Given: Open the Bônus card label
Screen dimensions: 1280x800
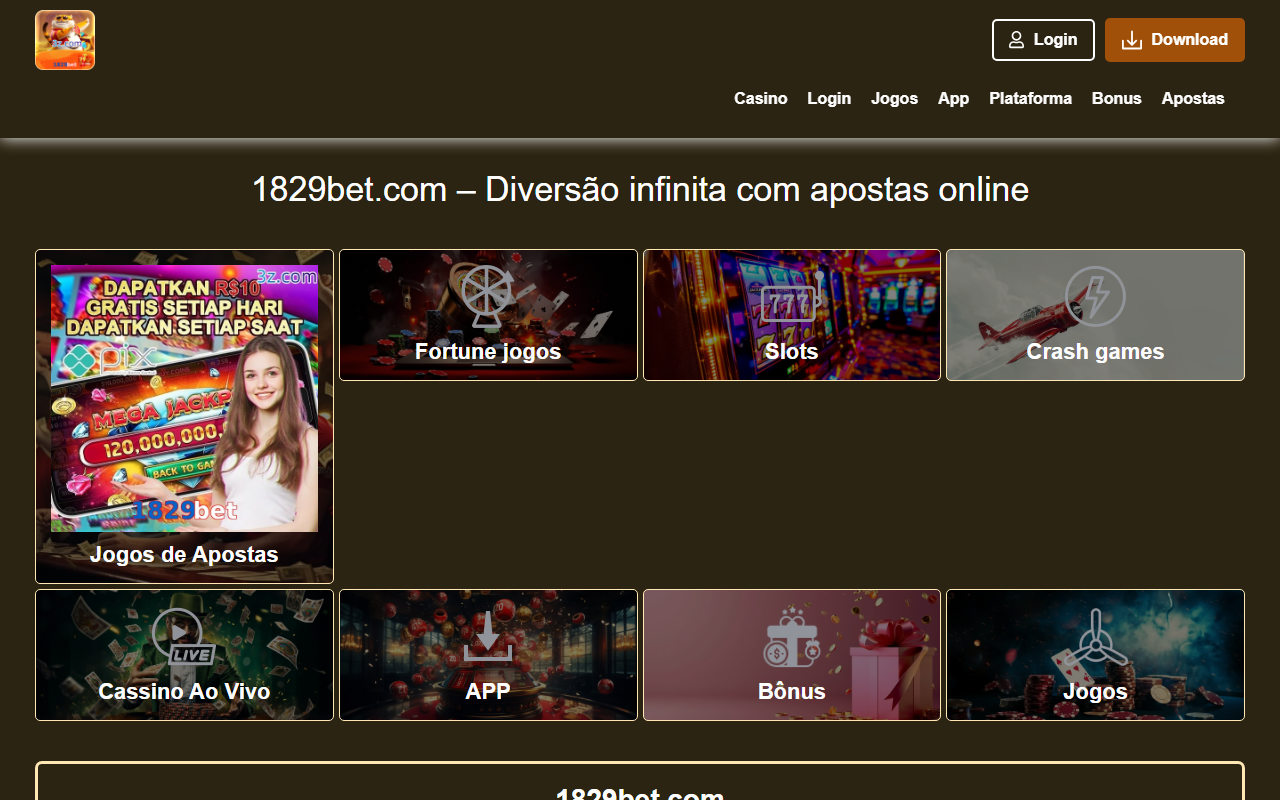Looking at the screenshot, I should pyautogui.click(x=792, y=691).
